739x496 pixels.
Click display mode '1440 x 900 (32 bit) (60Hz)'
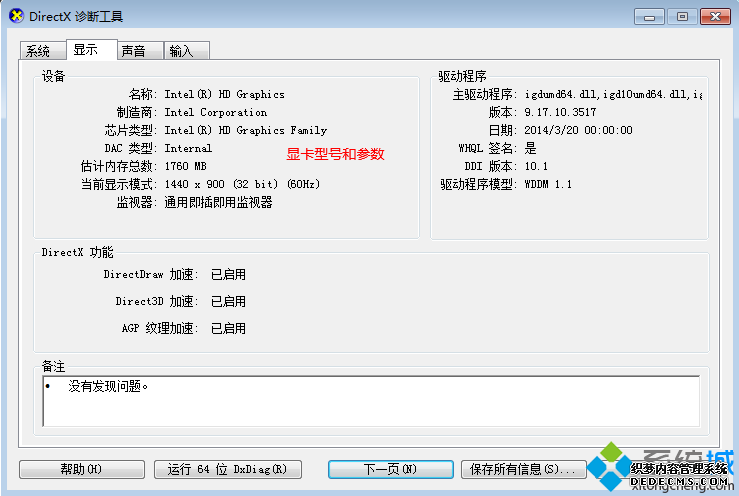pyautogui.click(x=242, y=184)
